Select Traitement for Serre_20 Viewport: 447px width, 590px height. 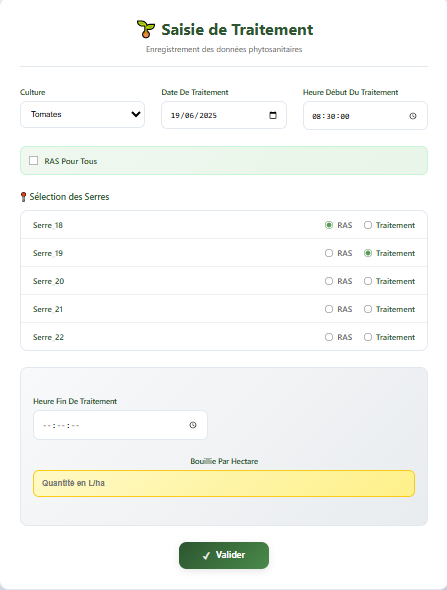click(x=368, y=281)
